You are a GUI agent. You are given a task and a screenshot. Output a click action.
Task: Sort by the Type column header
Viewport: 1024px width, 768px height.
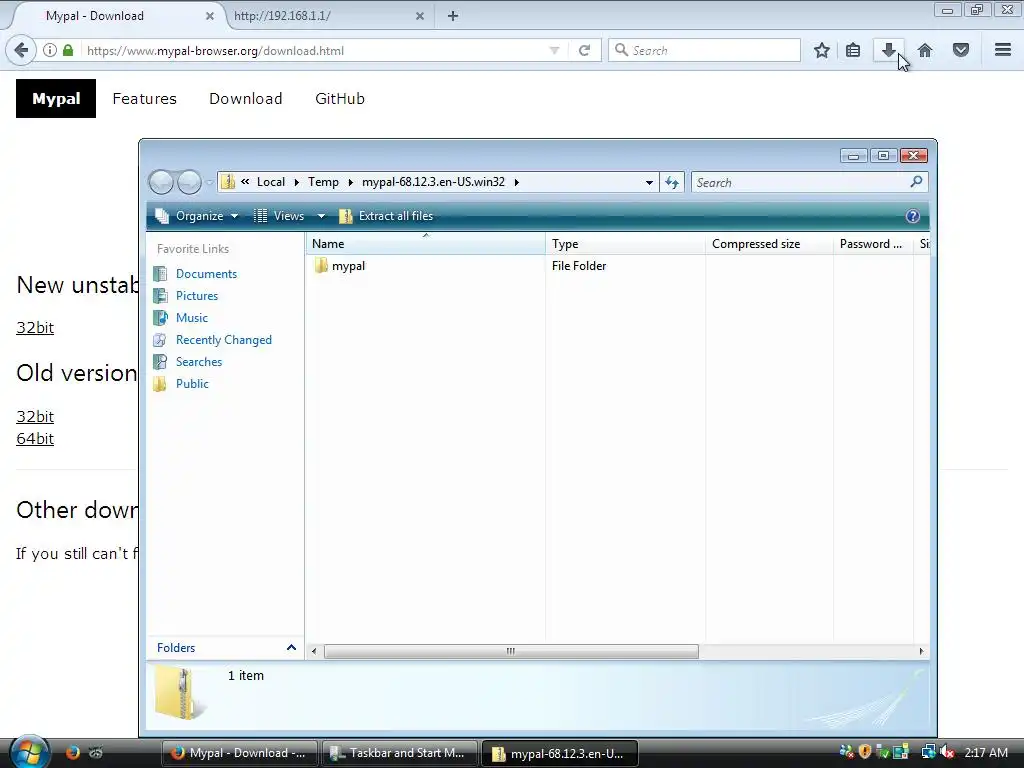[x=625, y=244]
